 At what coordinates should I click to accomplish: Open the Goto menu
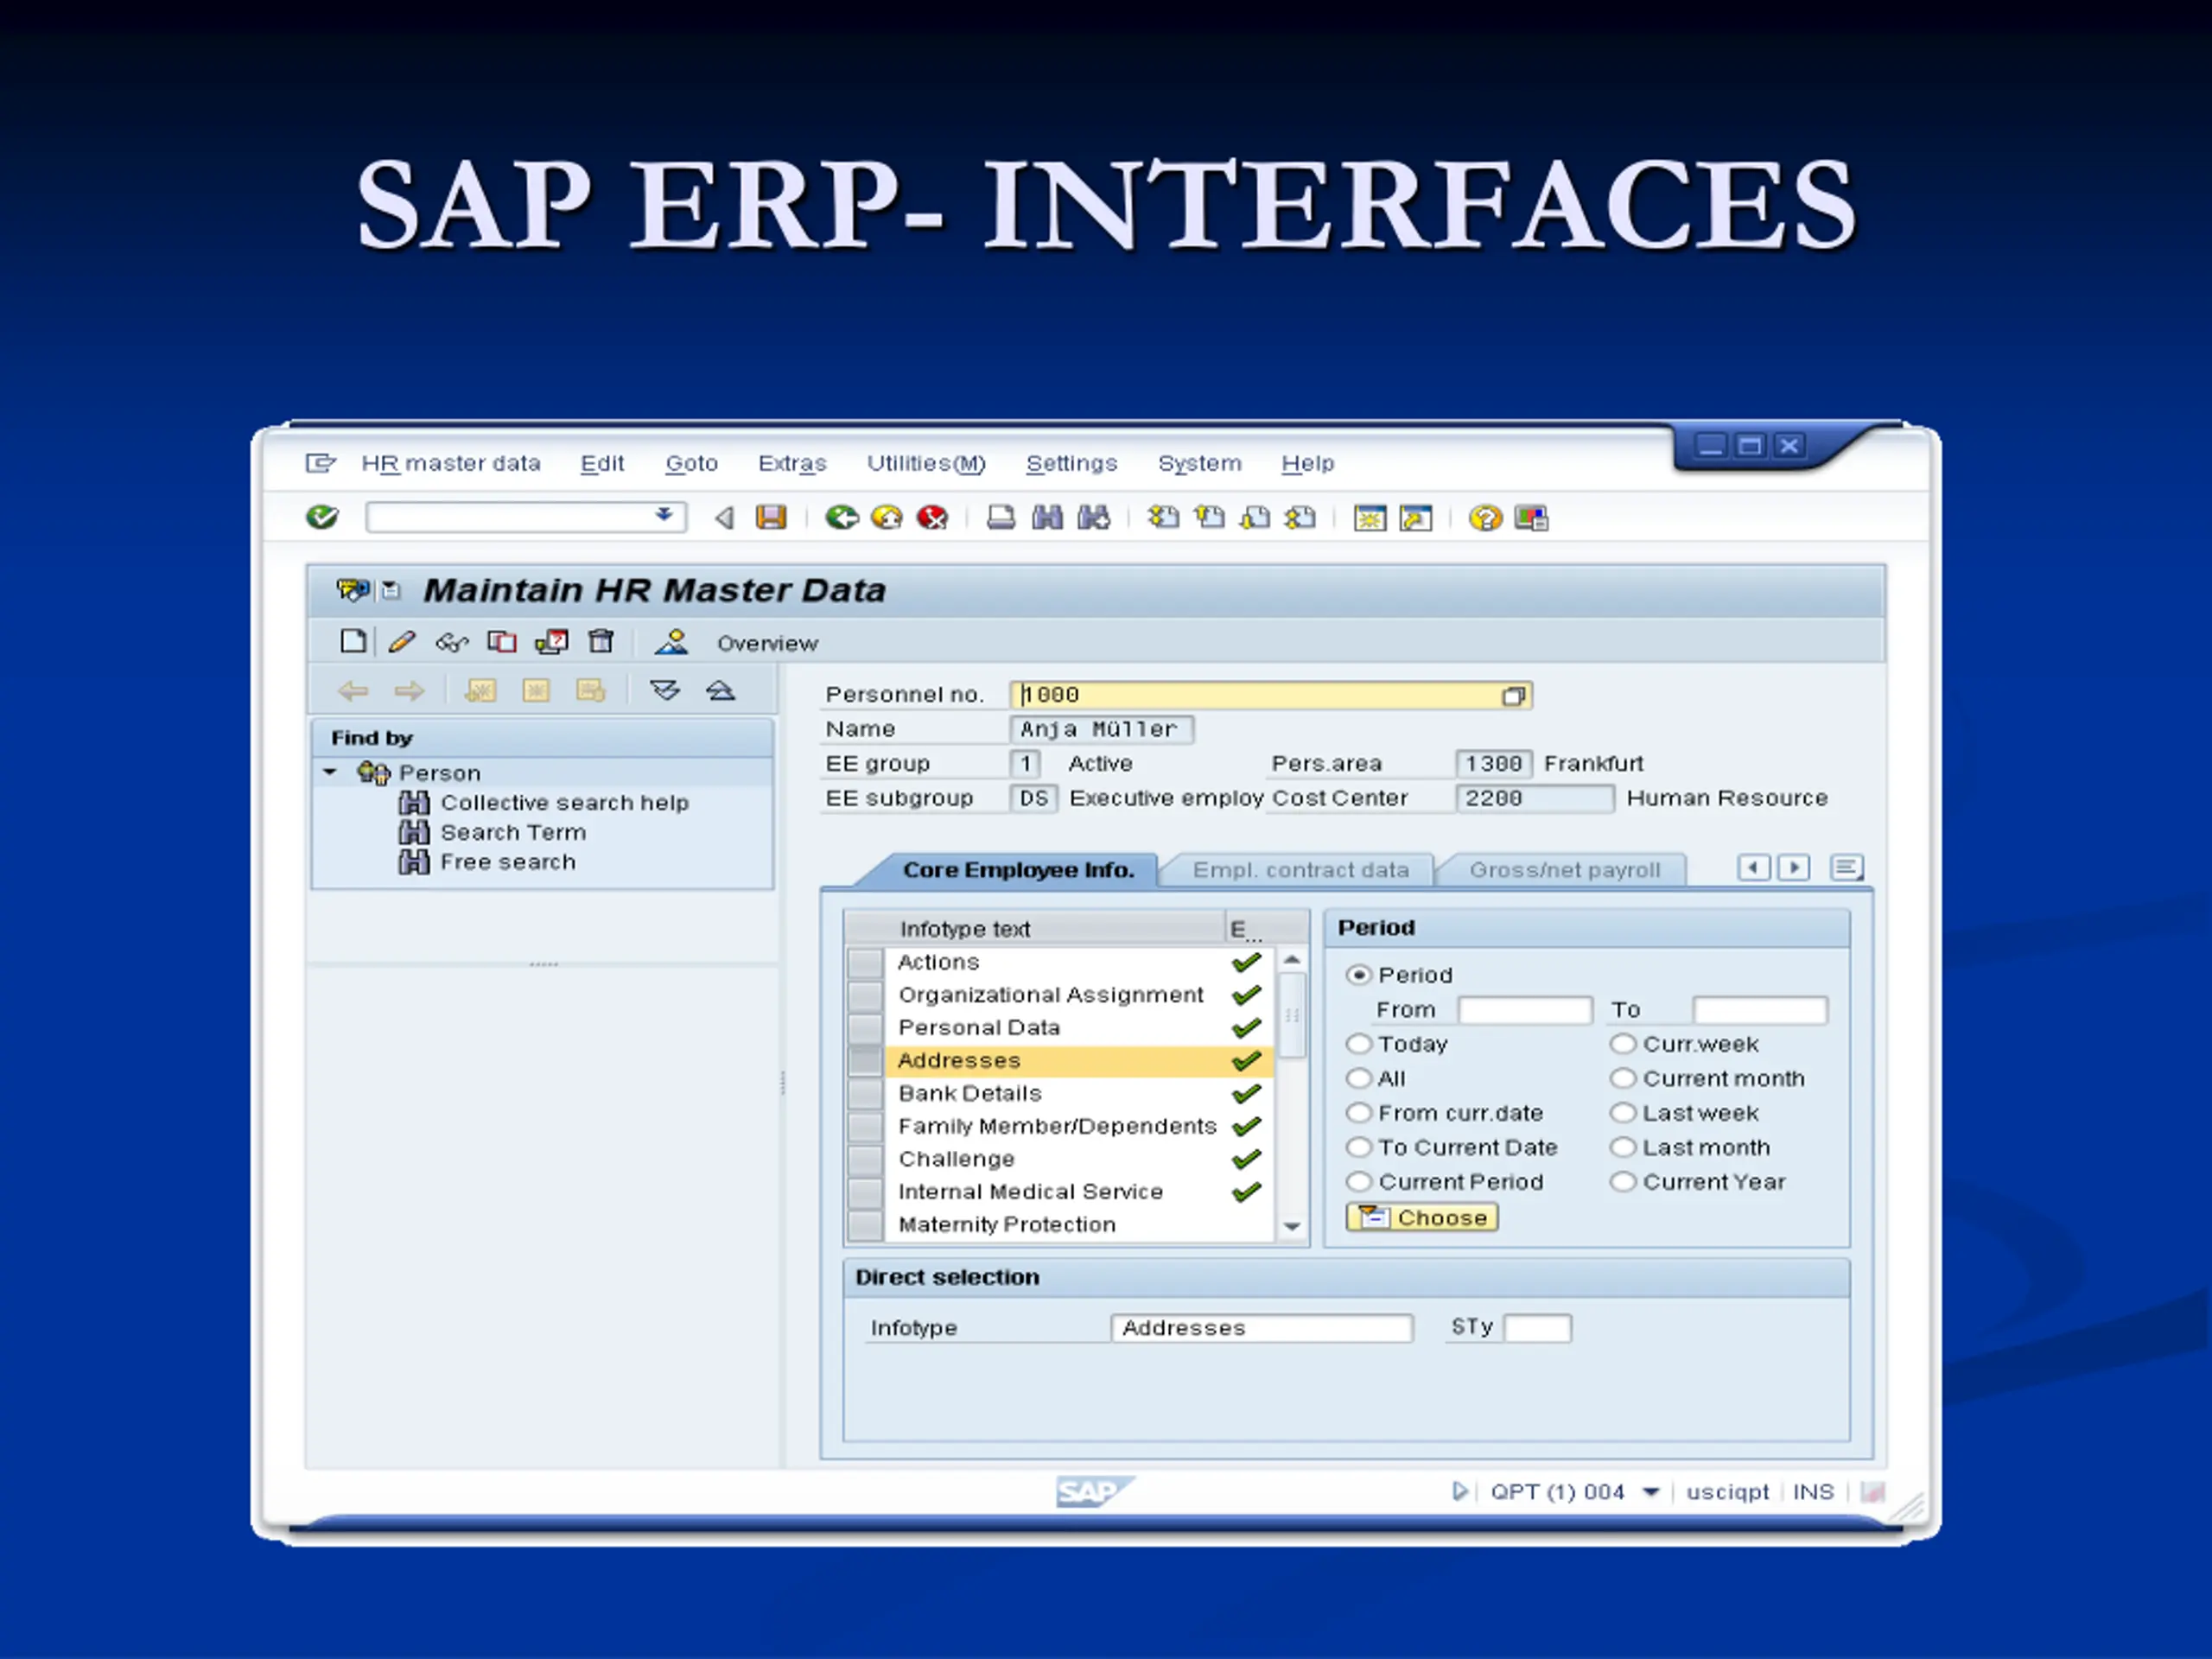pos(692,464)
